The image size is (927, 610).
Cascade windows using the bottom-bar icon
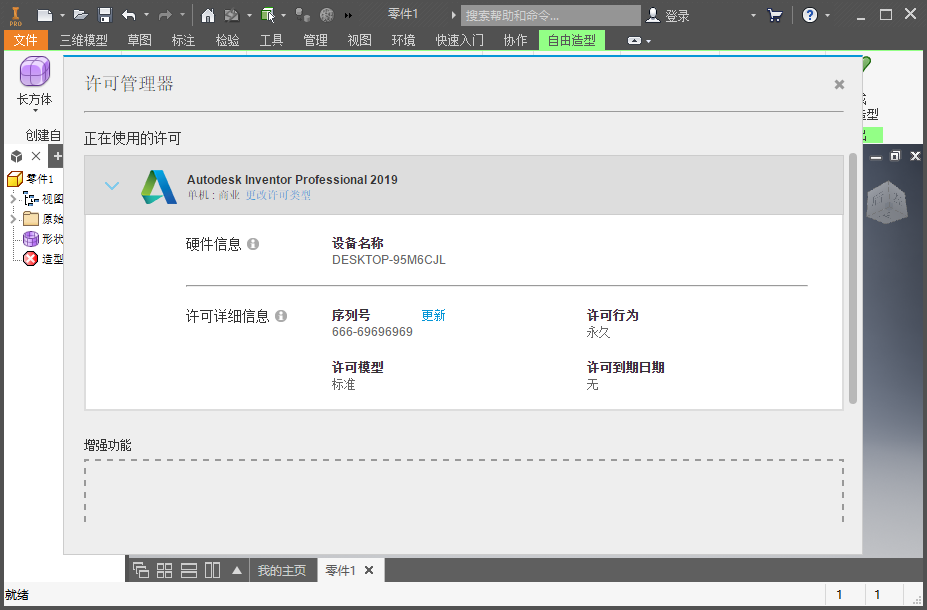(x=141, y=570)
